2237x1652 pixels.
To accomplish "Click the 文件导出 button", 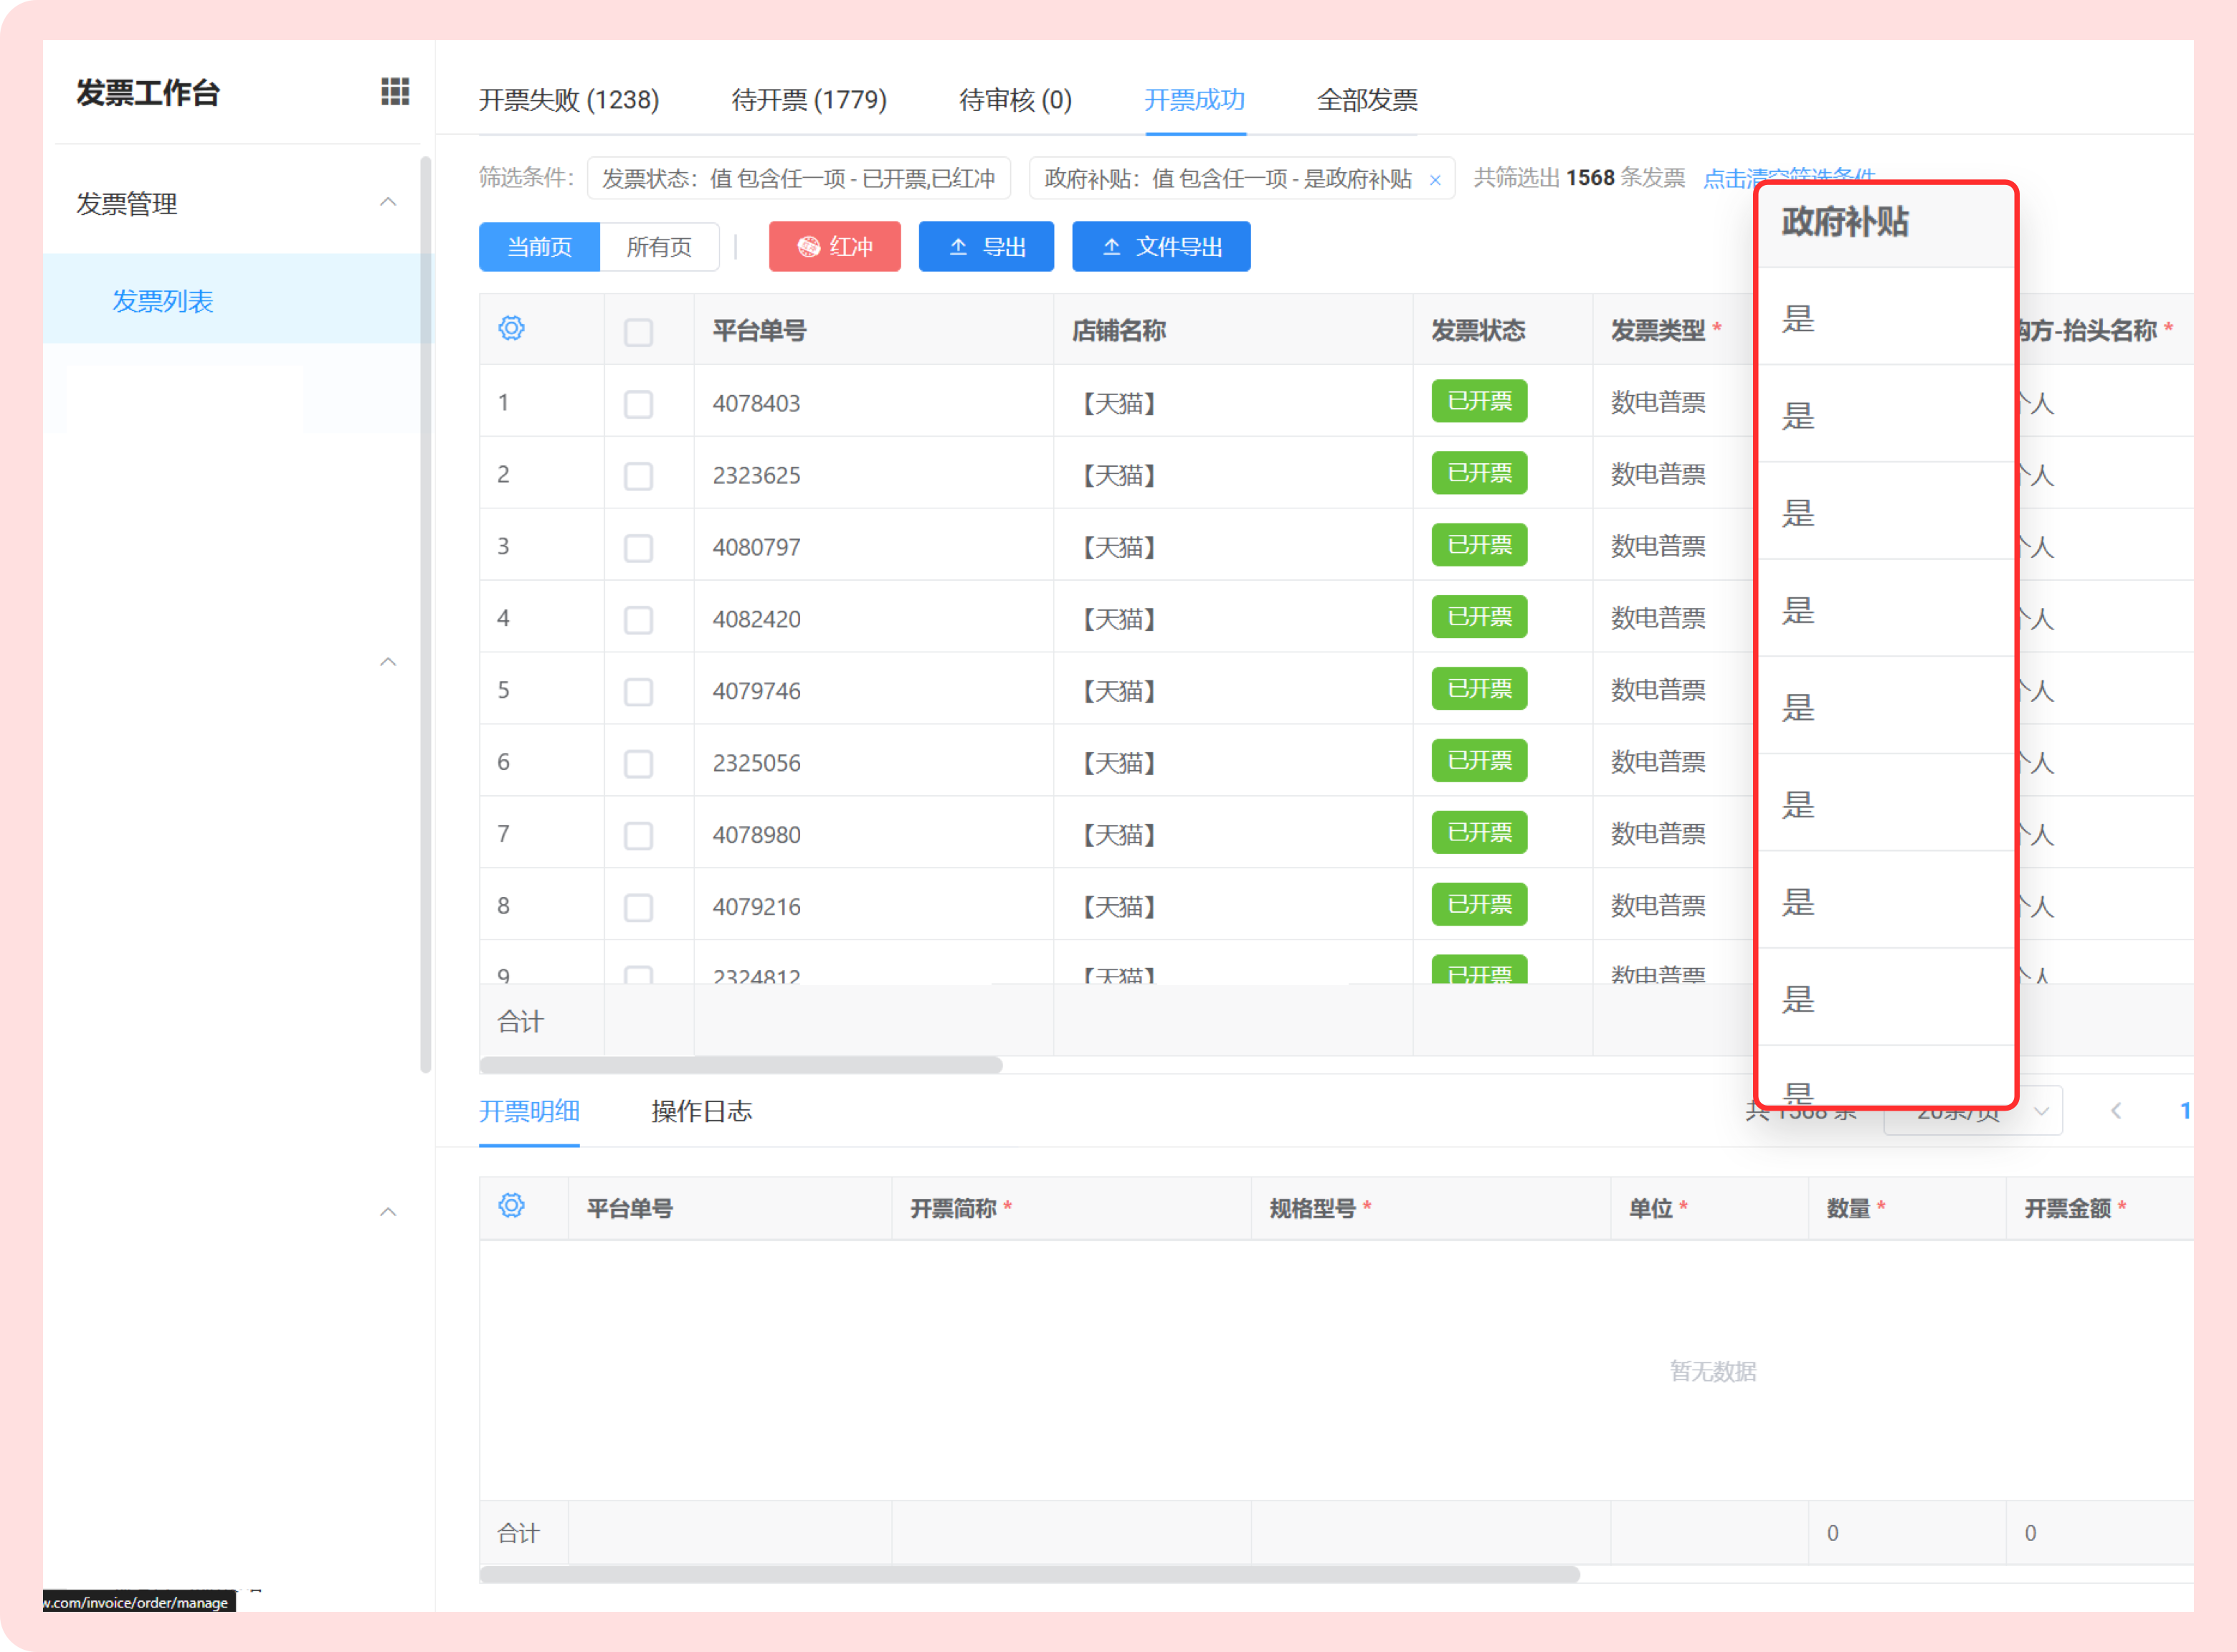I will coord(1161,247).
